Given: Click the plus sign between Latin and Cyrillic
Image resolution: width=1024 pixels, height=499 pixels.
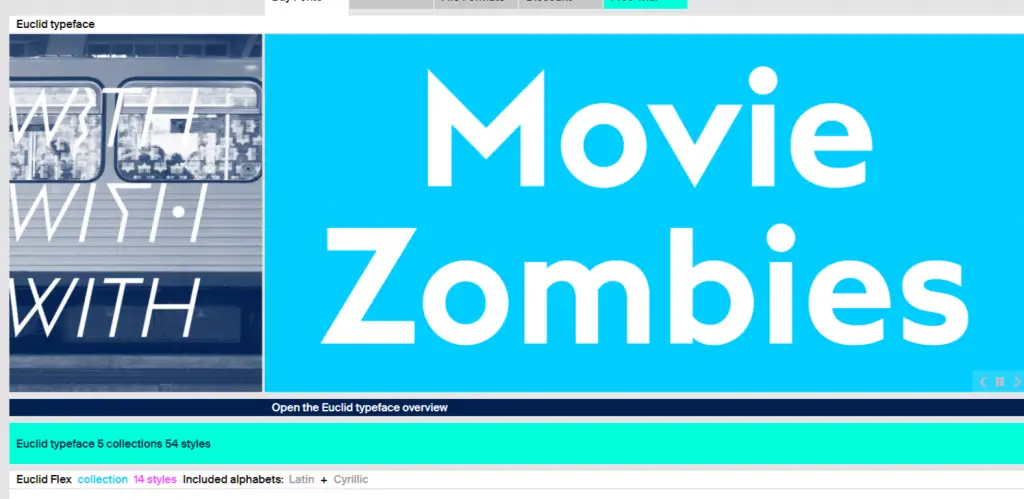Looking at the screenshot, I should [x=323, y=480].
